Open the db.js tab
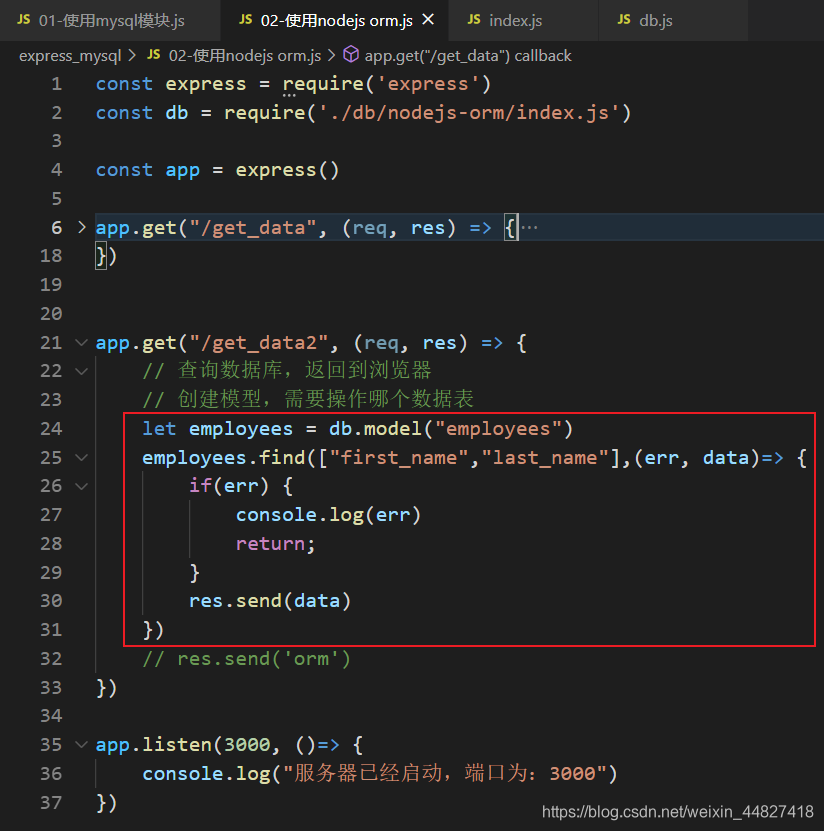This screenshot has height=831, width=824. tap(673, 21)
